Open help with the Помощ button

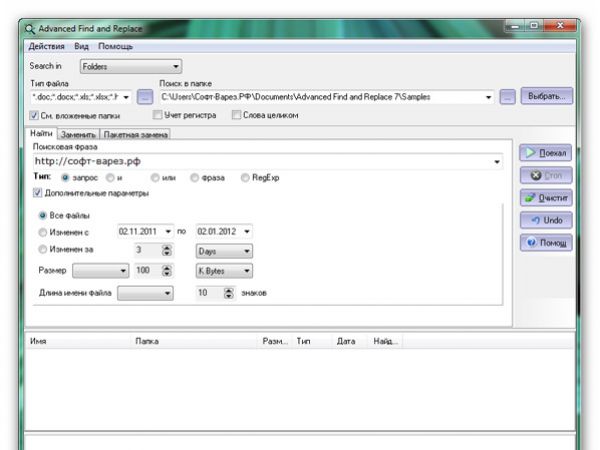(x=545, y=243)
